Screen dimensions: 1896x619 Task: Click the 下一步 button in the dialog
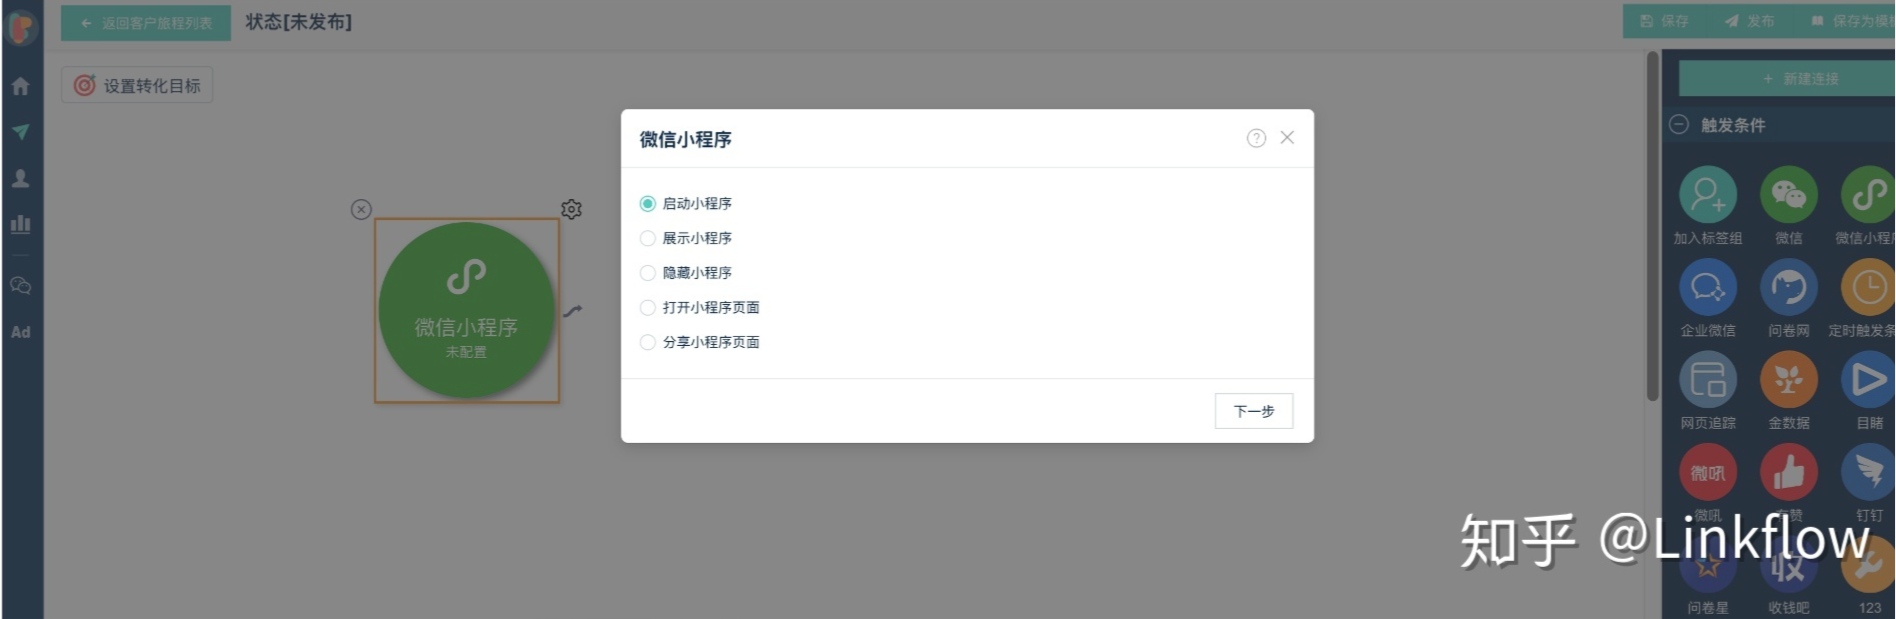pos(1254,411)
